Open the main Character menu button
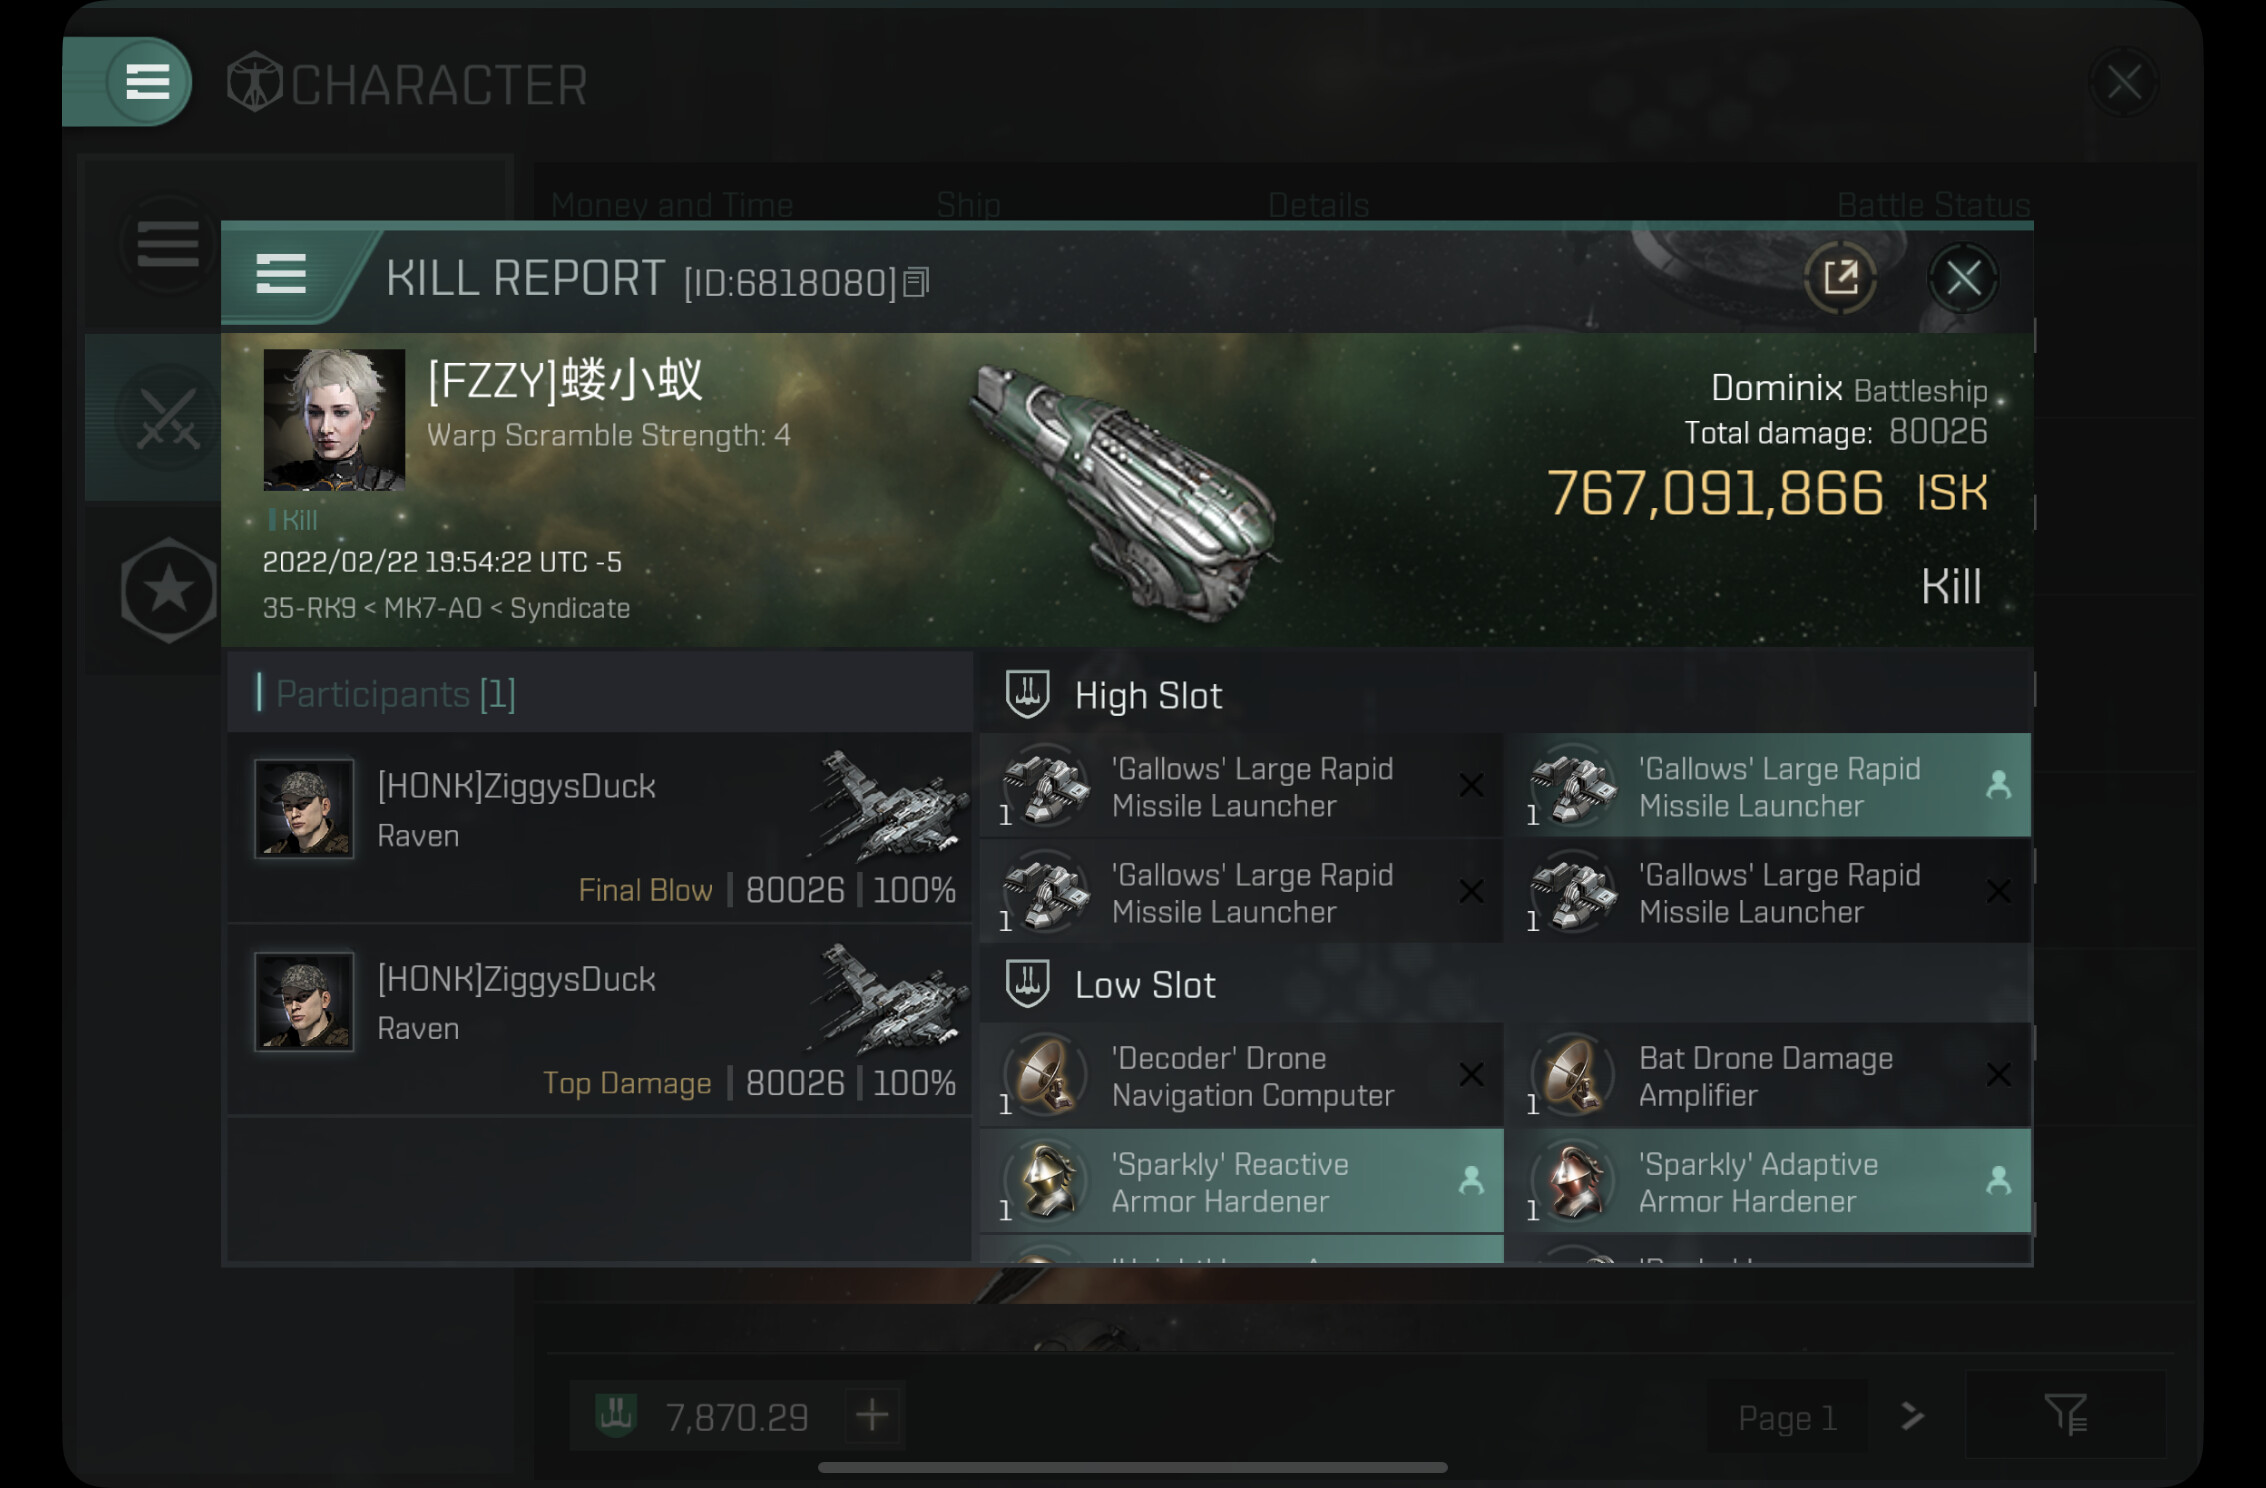Image resolution: width=2266 pixels, height=1488 pixels. 147,82
